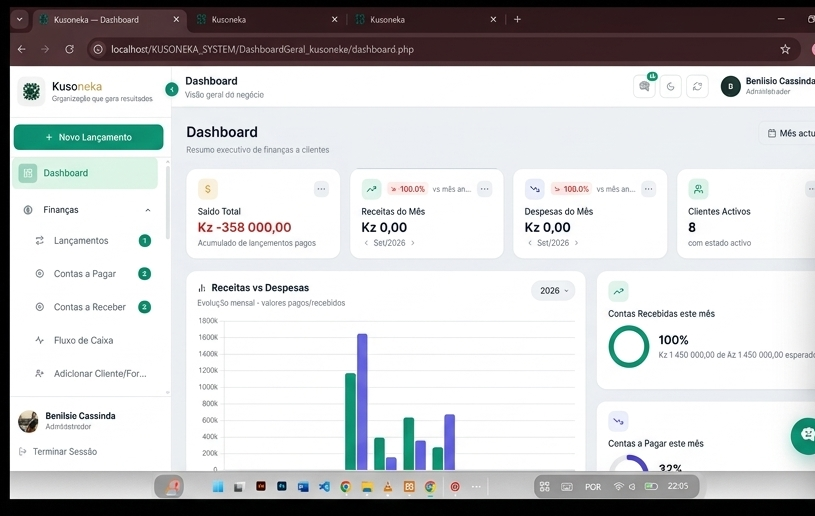Go to next month in Receitas do Mês

tap(413, 243)
